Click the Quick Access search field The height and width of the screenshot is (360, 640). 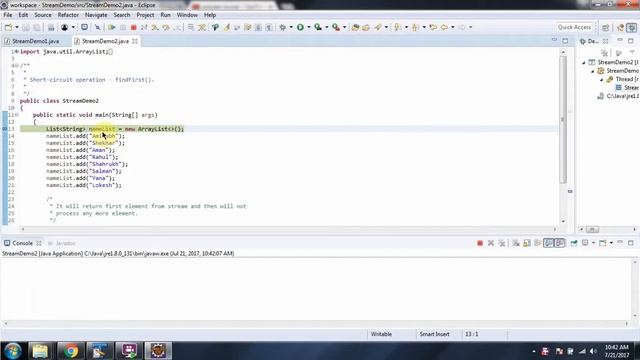[x=574, y=27]
